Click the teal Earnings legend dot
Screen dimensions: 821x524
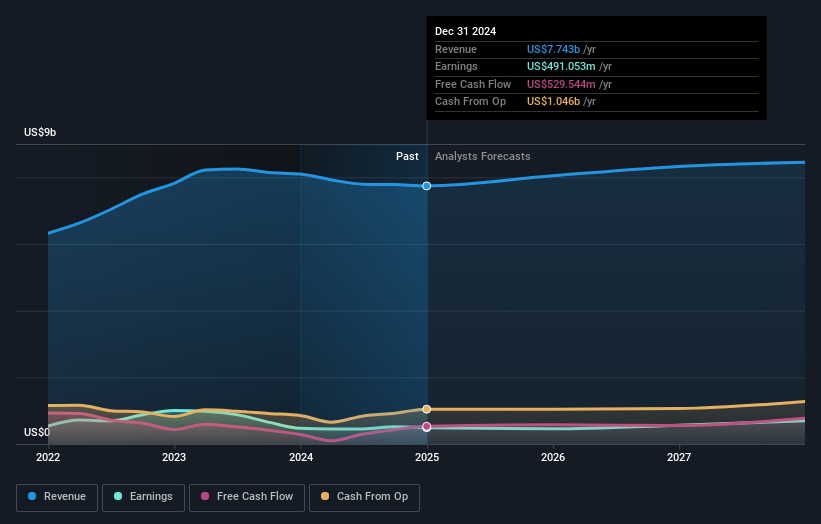118,496
